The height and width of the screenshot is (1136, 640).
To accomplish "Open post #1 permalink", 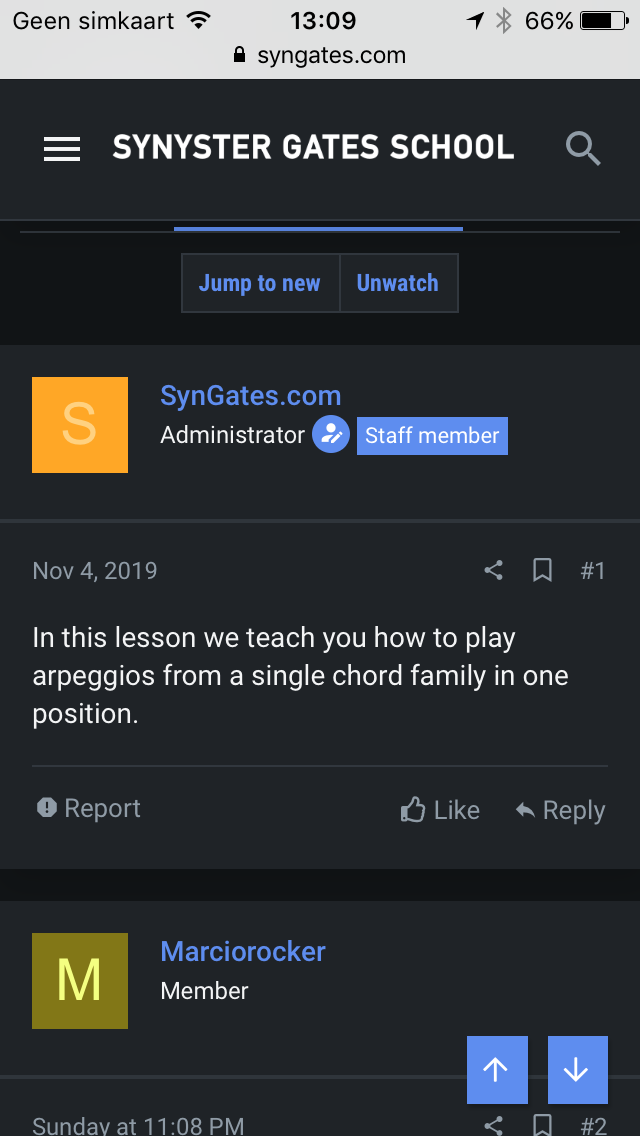I will [593, 571].
